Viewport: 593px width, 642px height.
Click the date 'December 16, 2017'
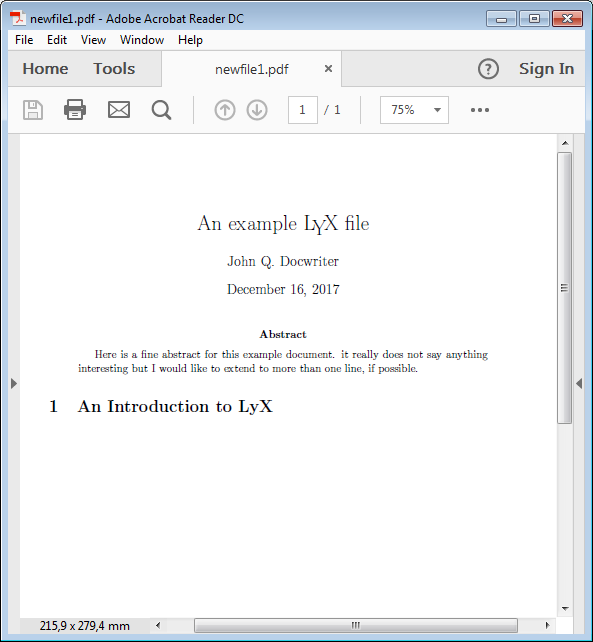pyautogui.click(x=283, y=289)
